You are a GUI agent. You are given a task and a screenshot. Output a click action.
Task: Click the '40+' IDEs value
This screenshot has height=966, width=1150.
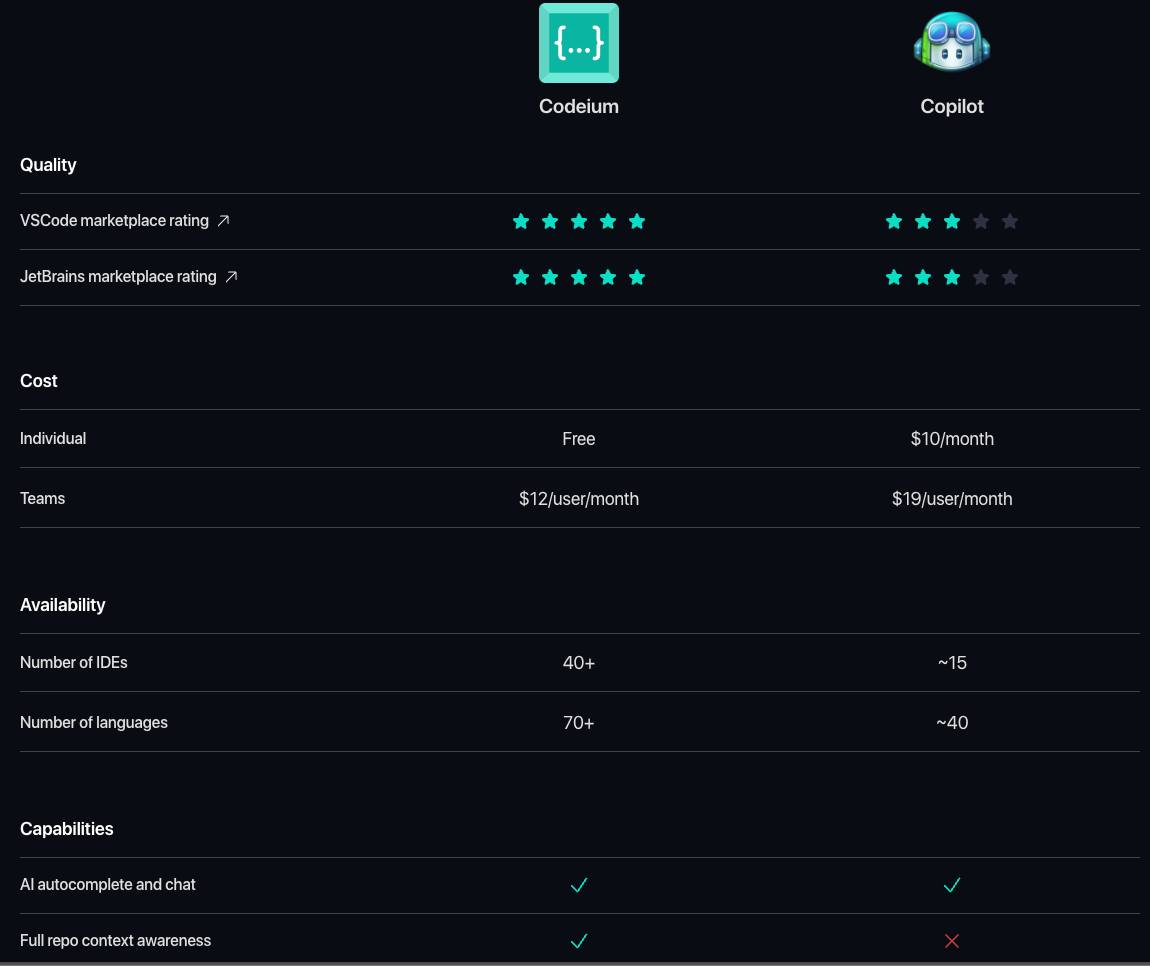click(579, 663)
